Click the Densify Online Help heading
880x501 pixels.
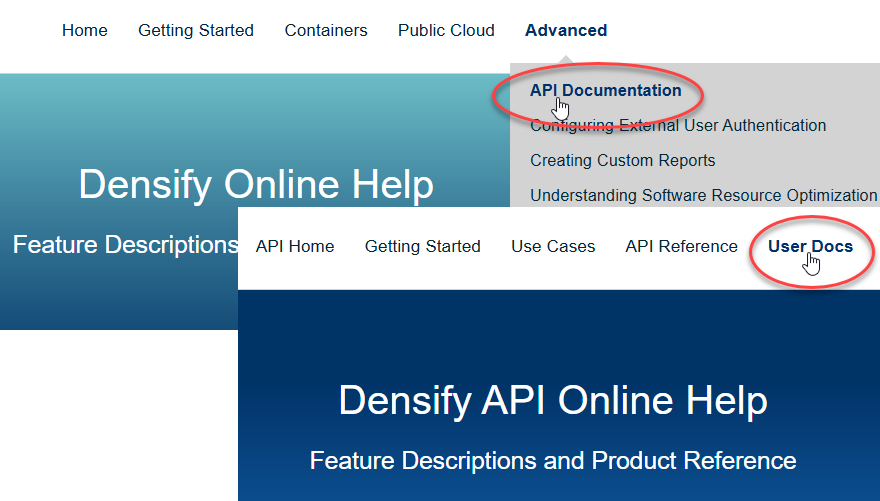click(x=256, y=184)
